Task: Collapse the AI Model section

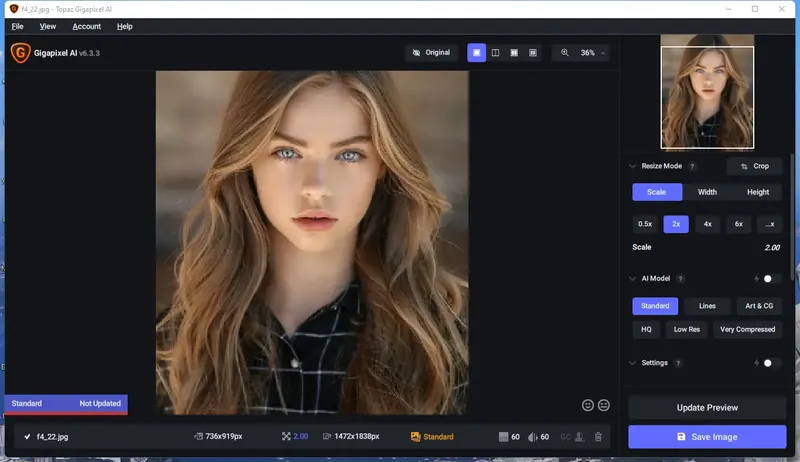Action: coord(633,278)
